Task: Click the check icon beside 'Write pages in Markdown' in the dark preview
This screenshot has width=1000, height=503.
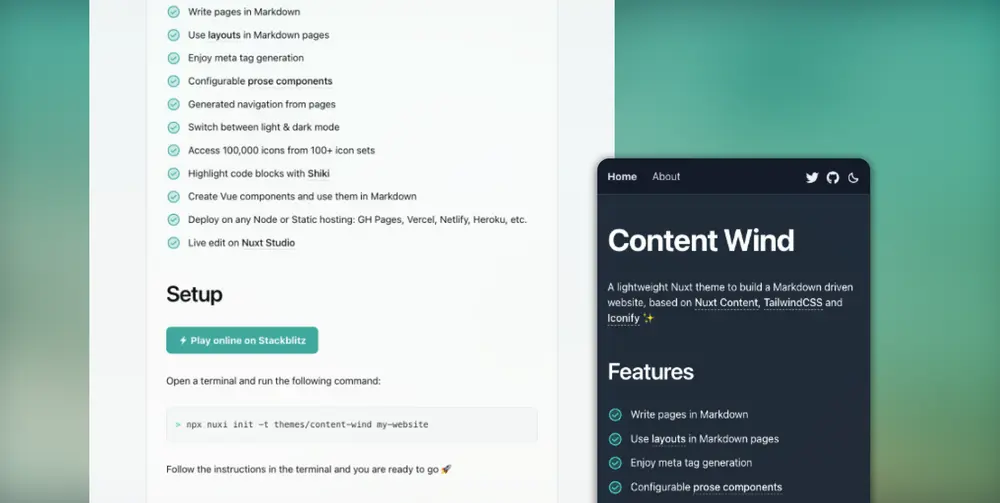Action: point(615,415)
